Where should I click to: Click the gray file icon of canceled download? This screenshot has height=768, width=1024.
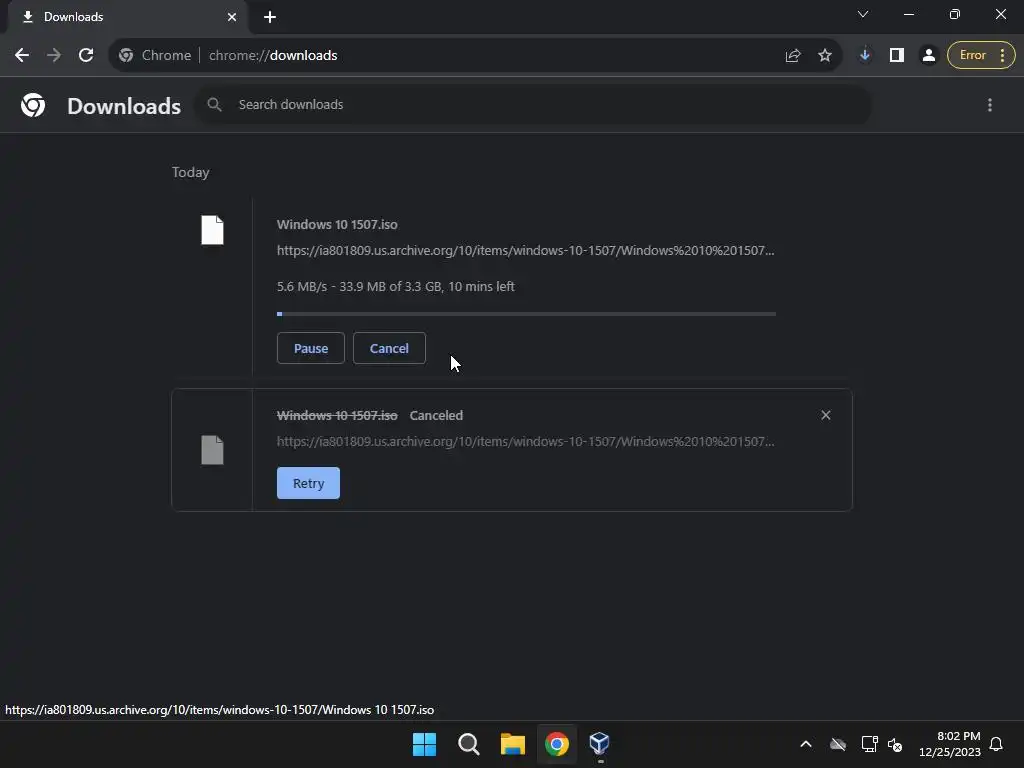(212, 450)
